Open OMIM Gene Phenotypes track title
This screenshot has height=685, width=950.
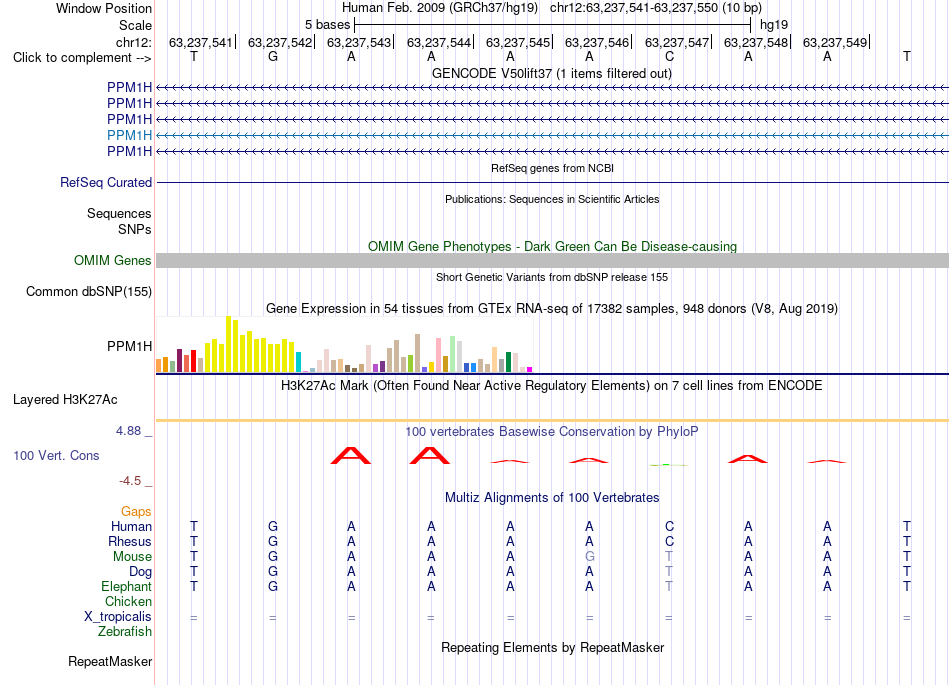[552, 247]
